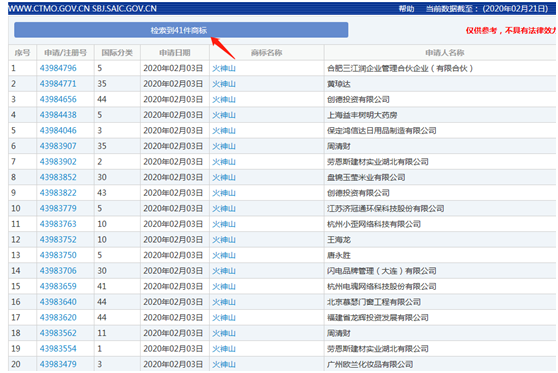Viewport: 558px width, 373px height.
Task: Click the 检索到41件商标 results bar
Action: pos(181,30)
